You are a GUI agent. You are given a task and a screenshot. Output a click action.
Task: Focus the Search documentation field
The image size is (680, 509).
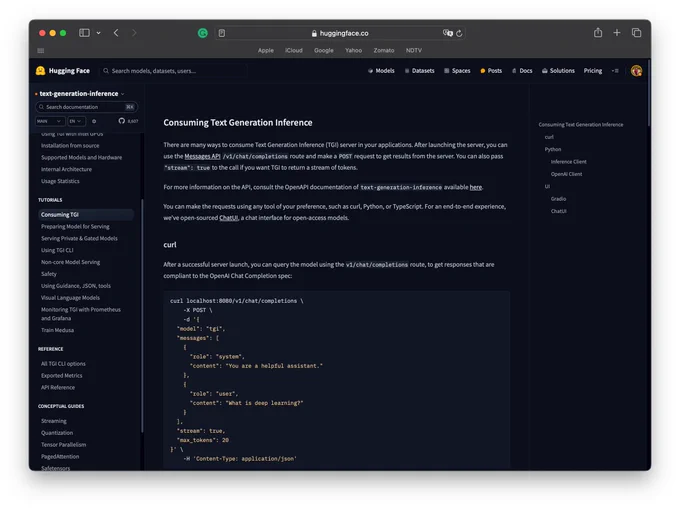click(87, 107)
